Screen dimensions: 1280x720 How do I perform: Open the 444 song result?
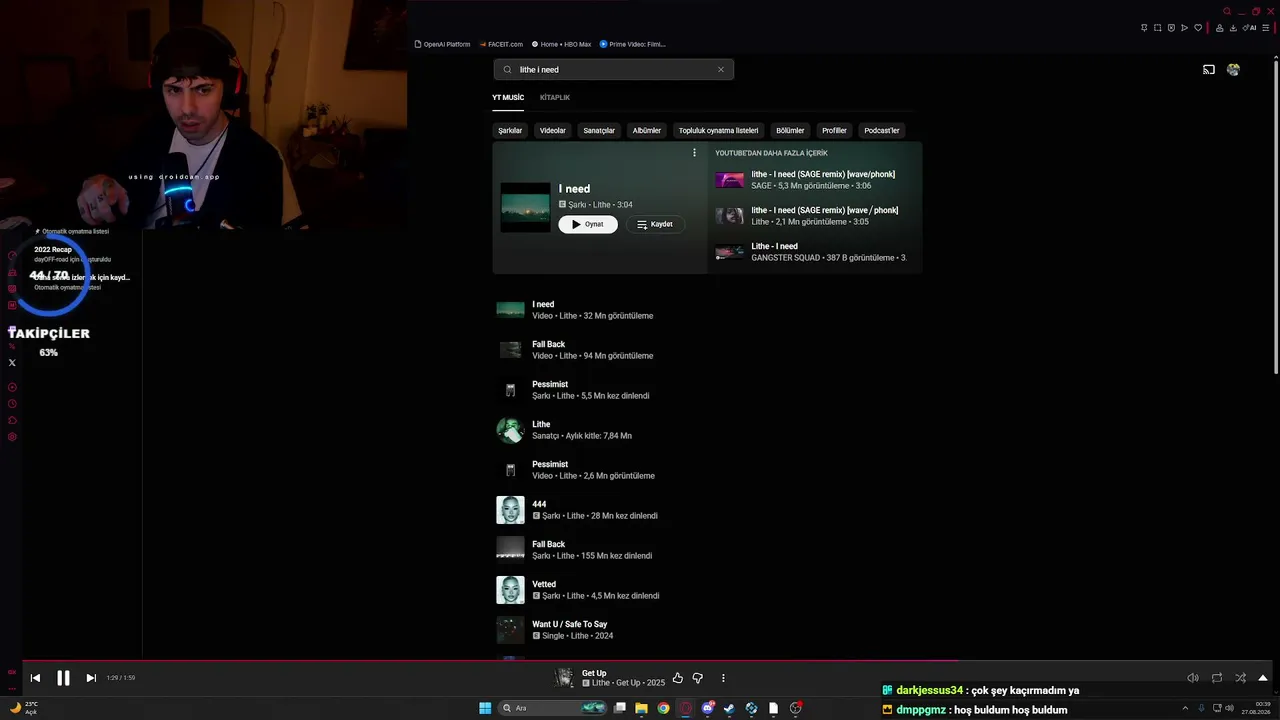click(x=705, y=510)
